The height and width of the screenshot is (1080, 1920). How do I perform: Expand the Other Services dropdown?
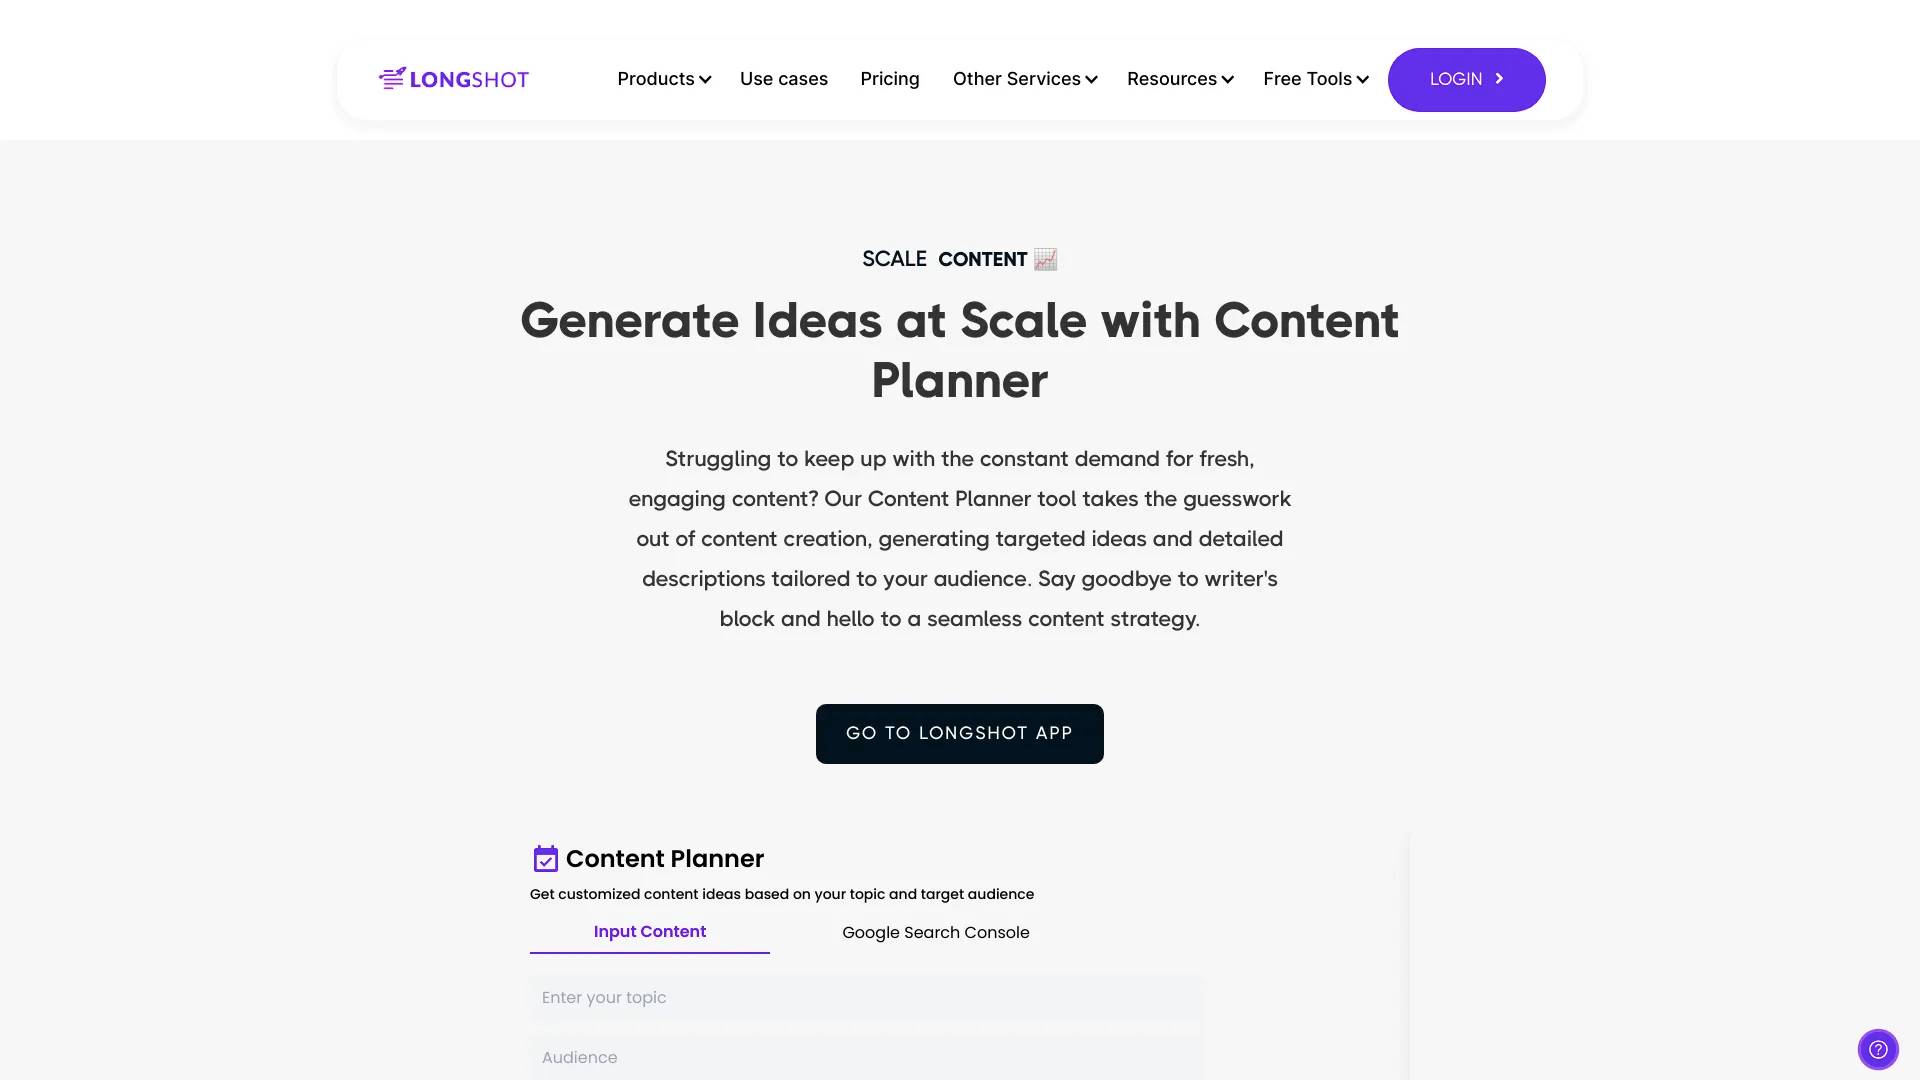pos(1026,79)
